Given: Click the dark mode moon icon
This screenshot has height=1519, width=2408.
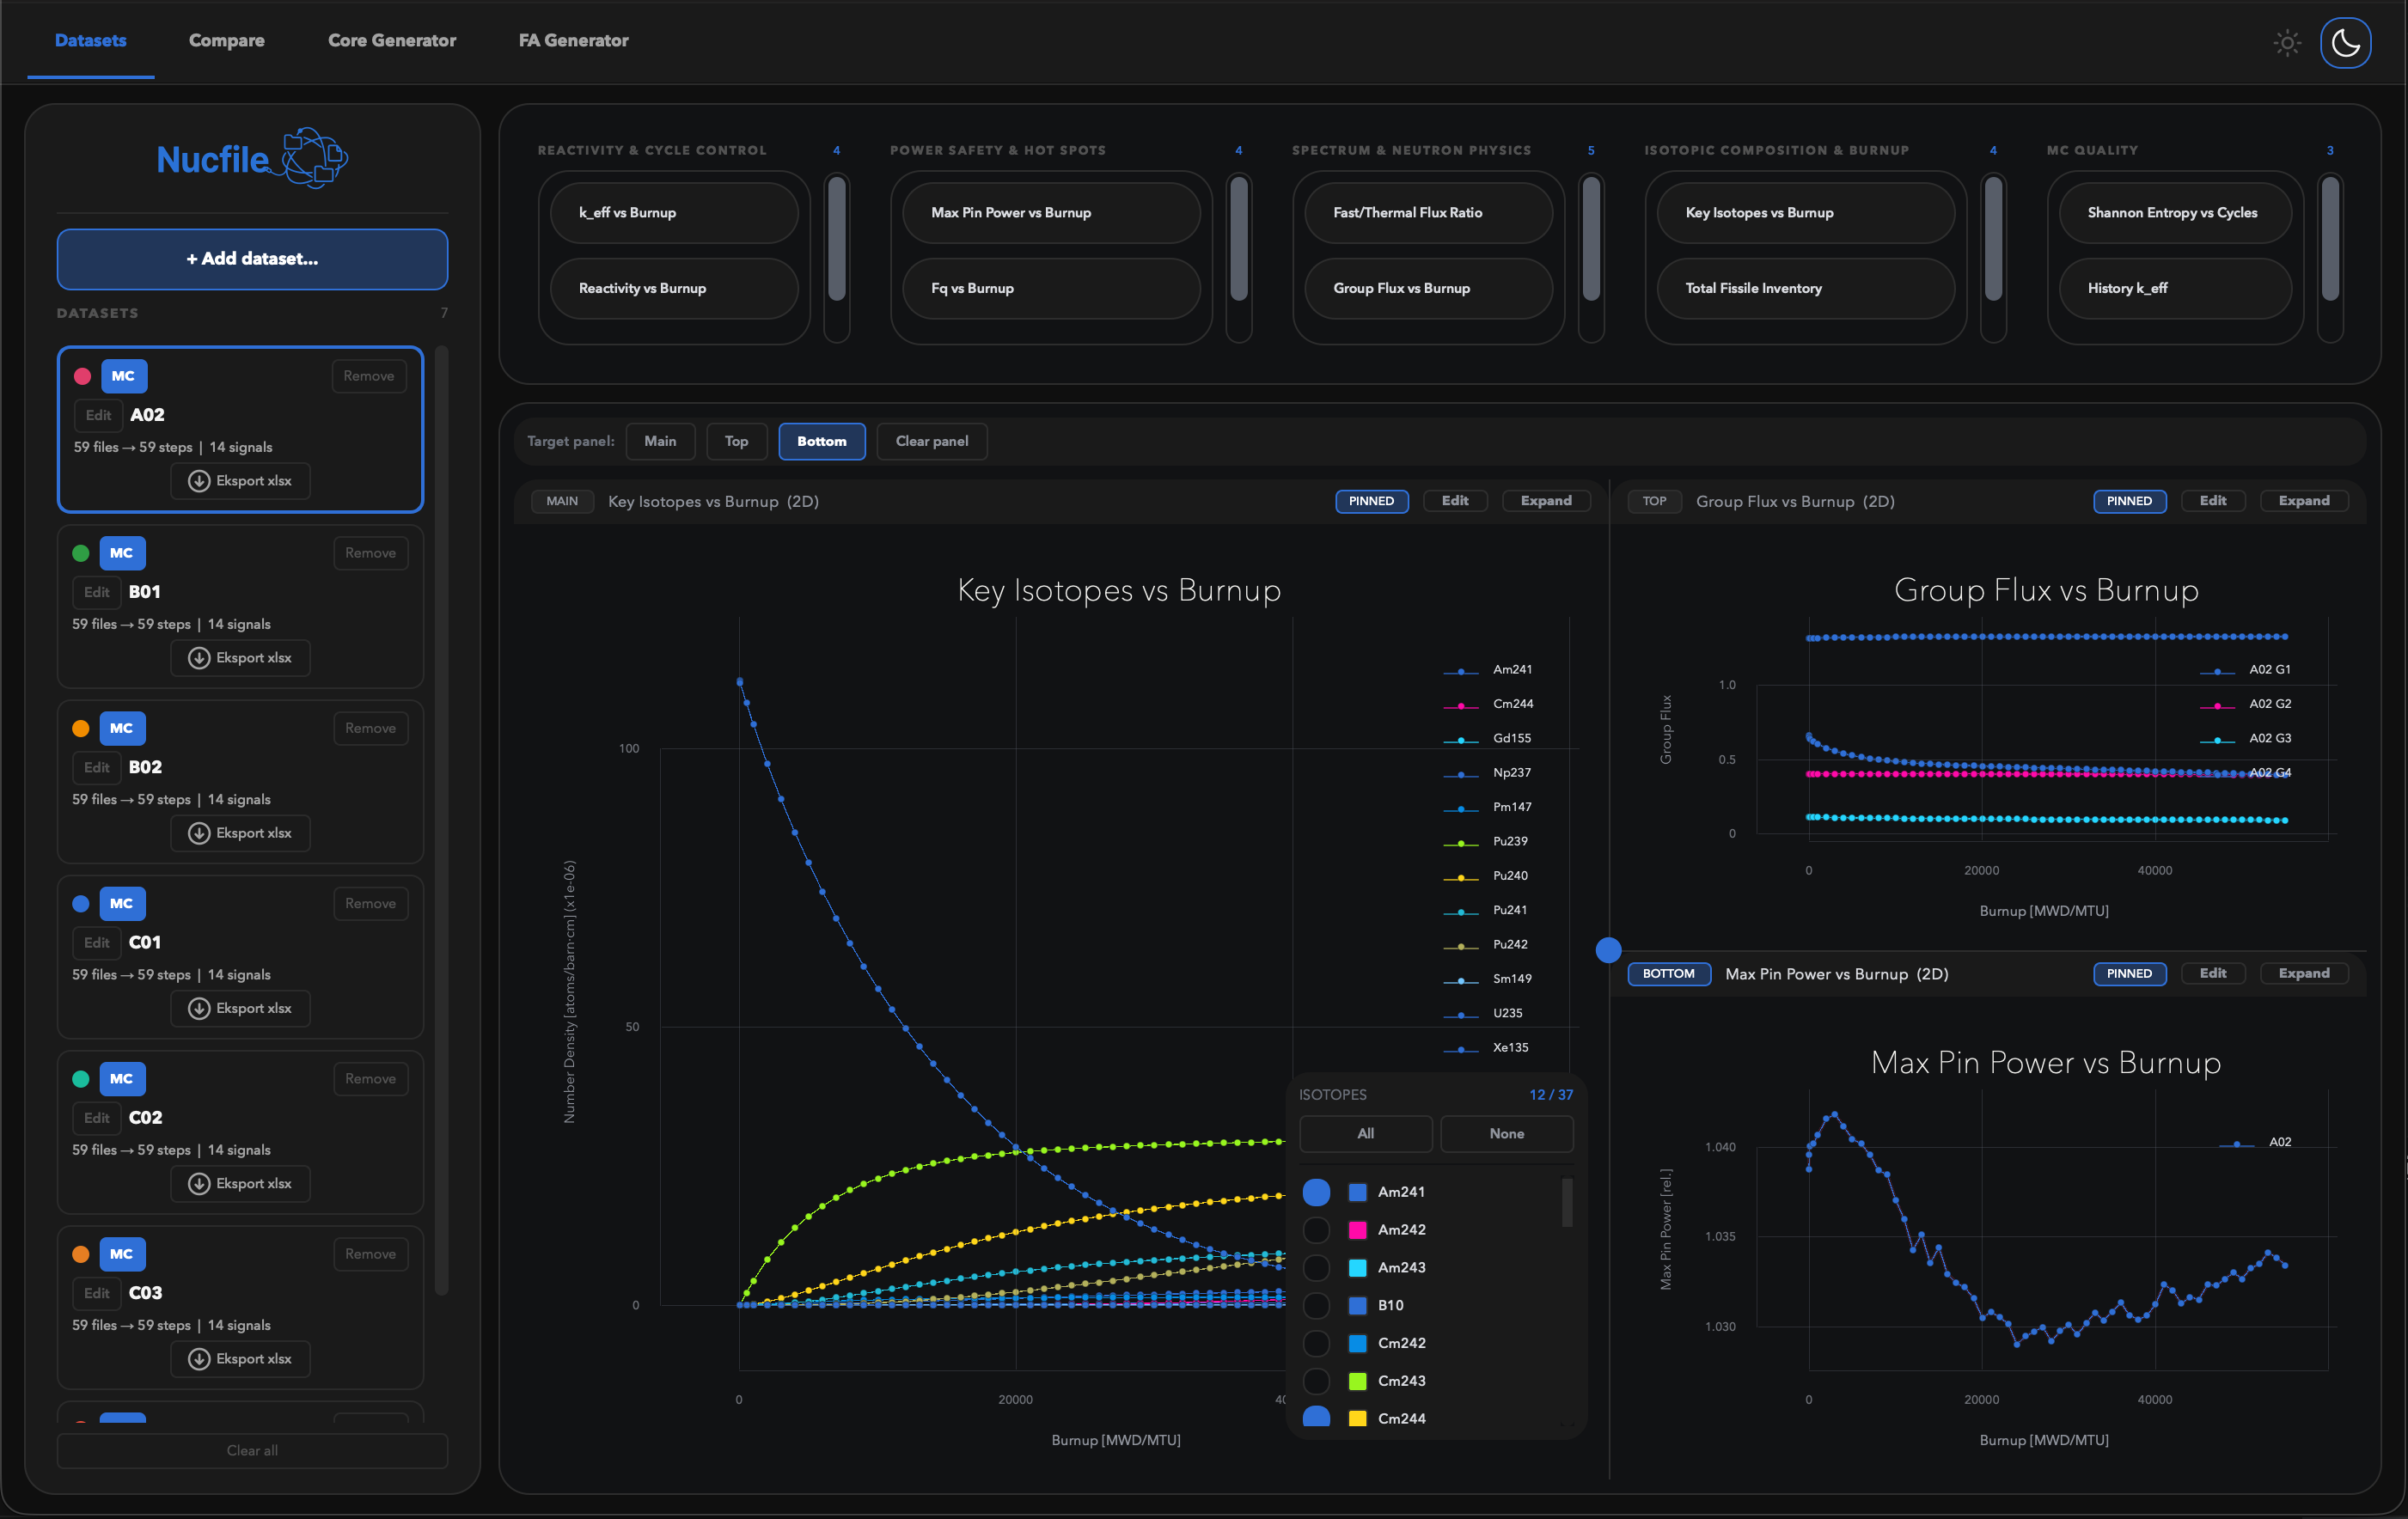Looking at the screenshot, I should point(2345,43).
